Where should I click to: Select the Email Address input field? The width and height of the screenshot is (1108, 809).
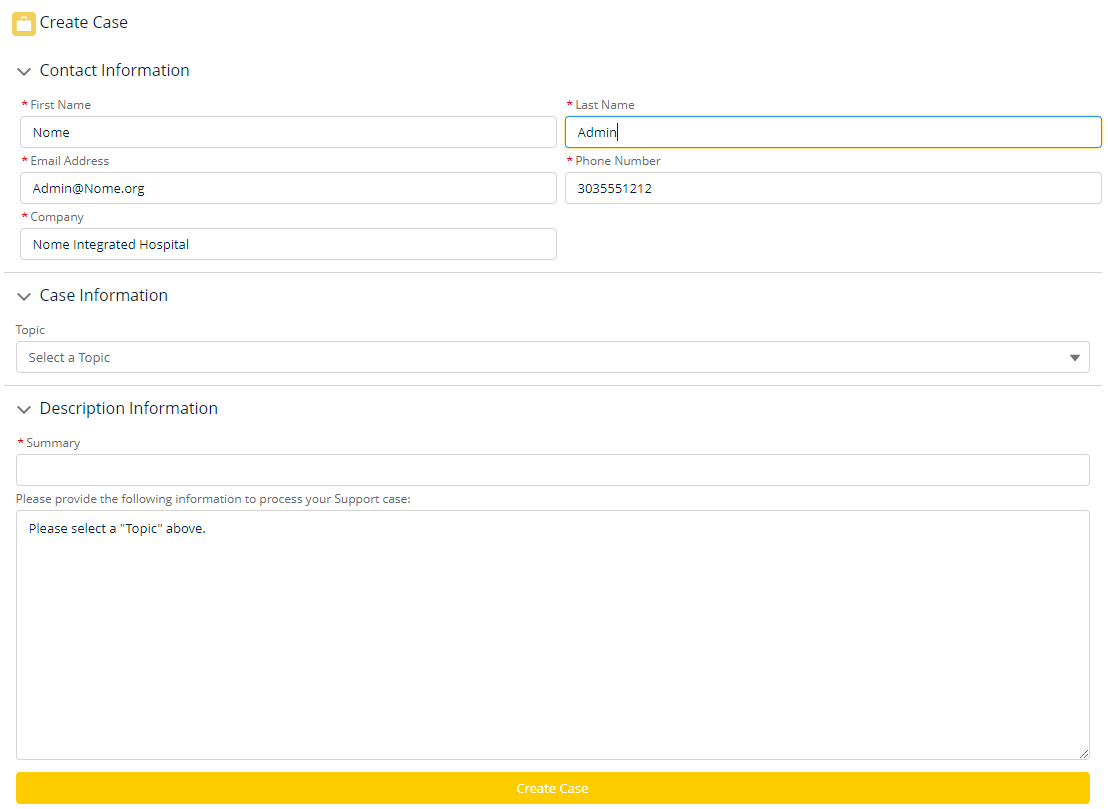[x=288, y=188]
